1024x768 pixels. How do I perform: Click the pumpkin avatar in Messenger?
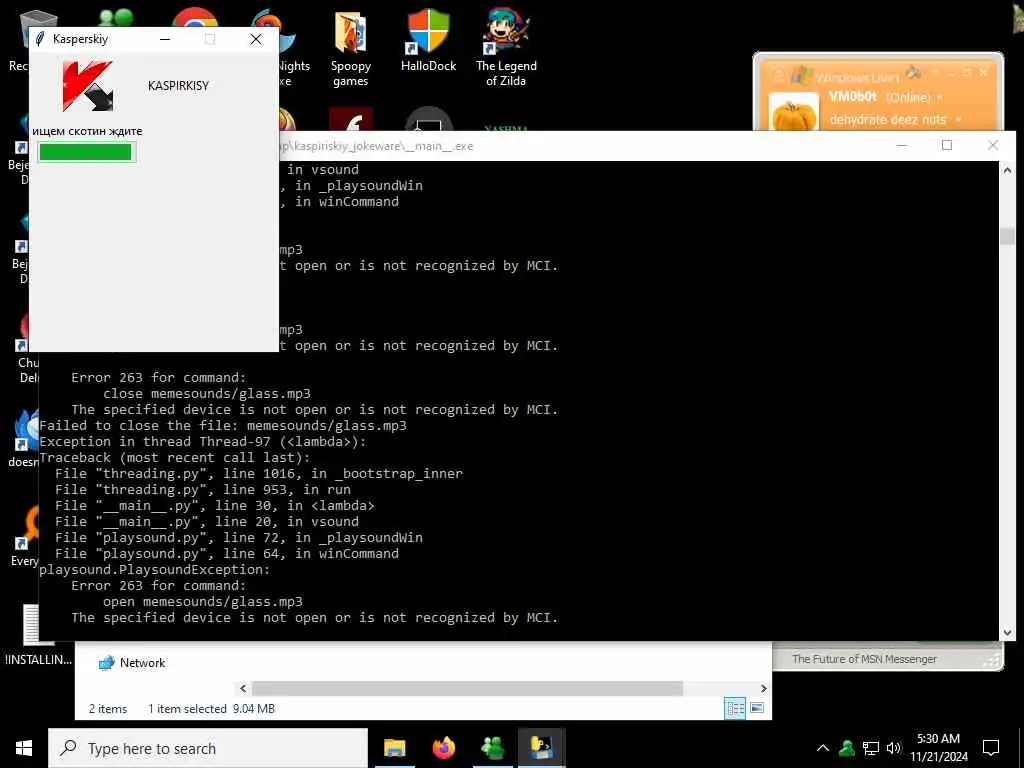tap(793, 112)
